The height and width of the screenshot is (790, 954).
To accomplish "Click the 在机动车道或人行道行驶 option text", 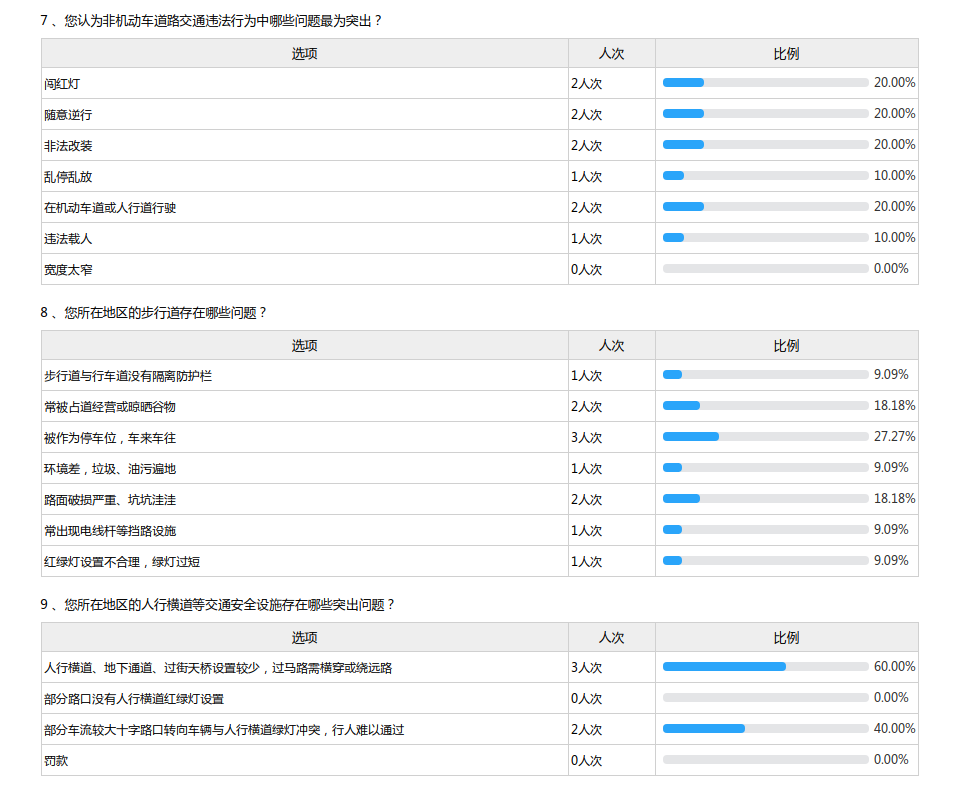I will [x=110, y=208].
